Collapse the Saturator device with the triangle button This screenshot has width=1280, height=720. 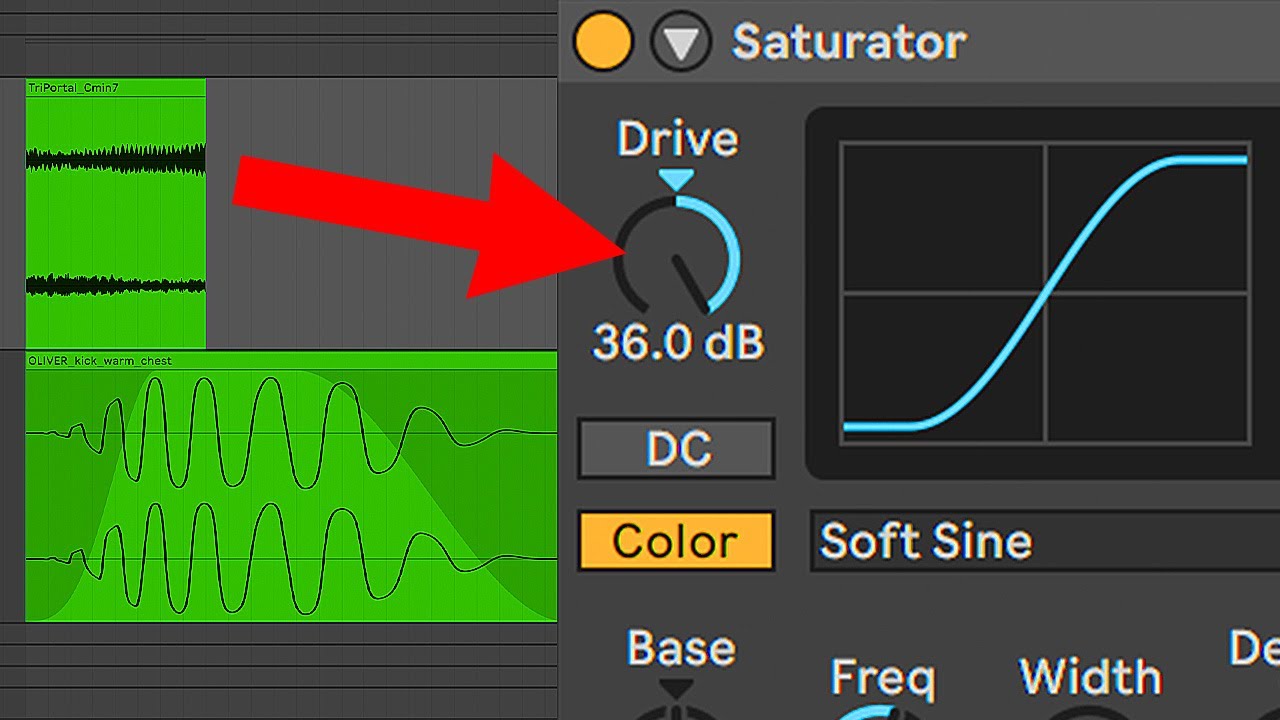[x=680, y=42]
